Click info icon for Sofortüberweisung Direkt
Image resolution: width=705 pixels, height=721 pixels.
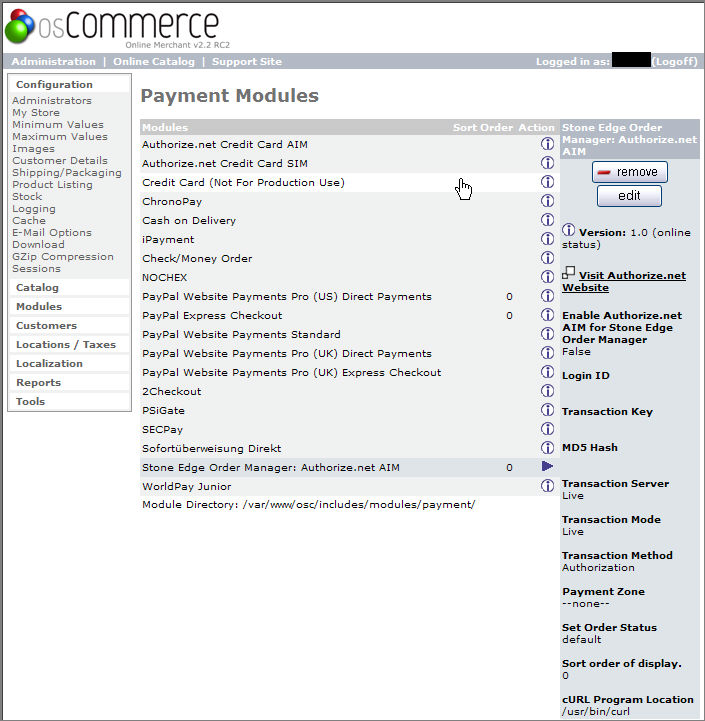click(547, 447)
